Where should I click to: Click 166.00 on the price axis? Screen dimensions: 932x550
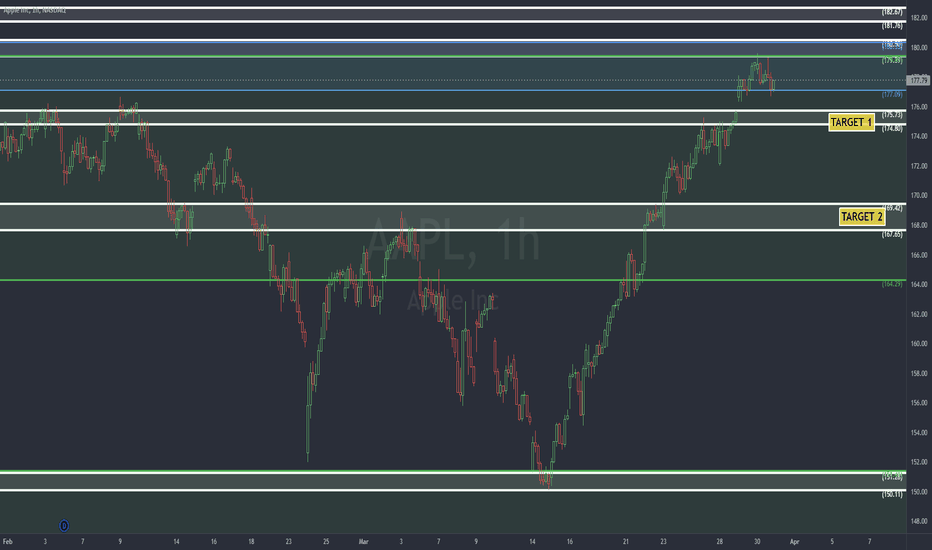[x=918, y=255]
